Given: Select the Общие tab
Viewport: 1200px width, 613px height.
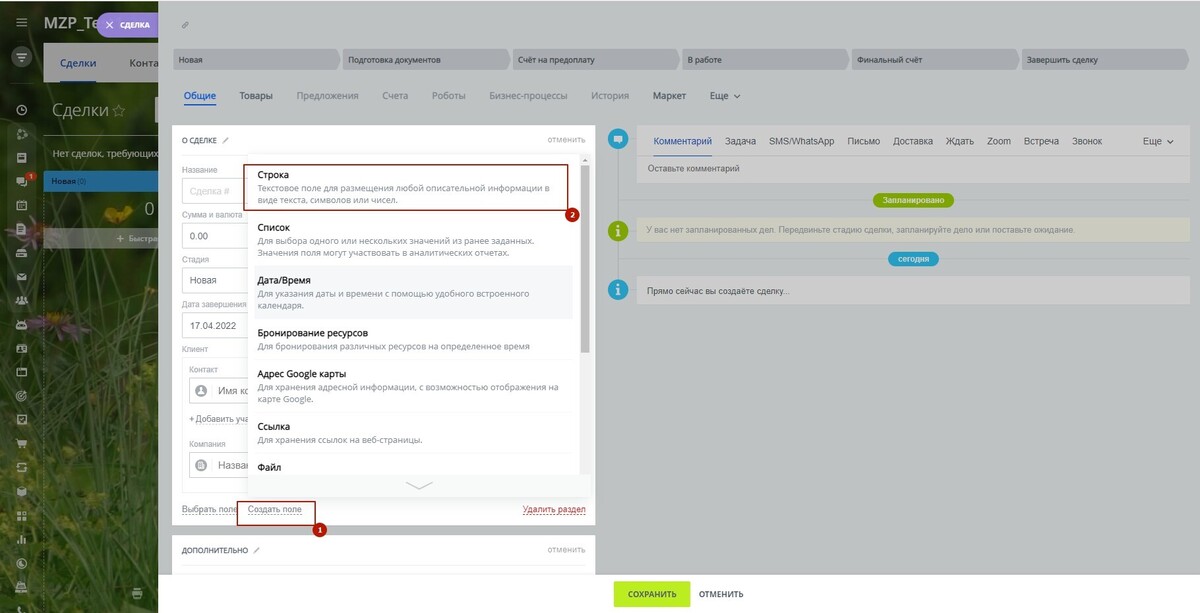Looking at the screenshot, I should pos(200,96).
